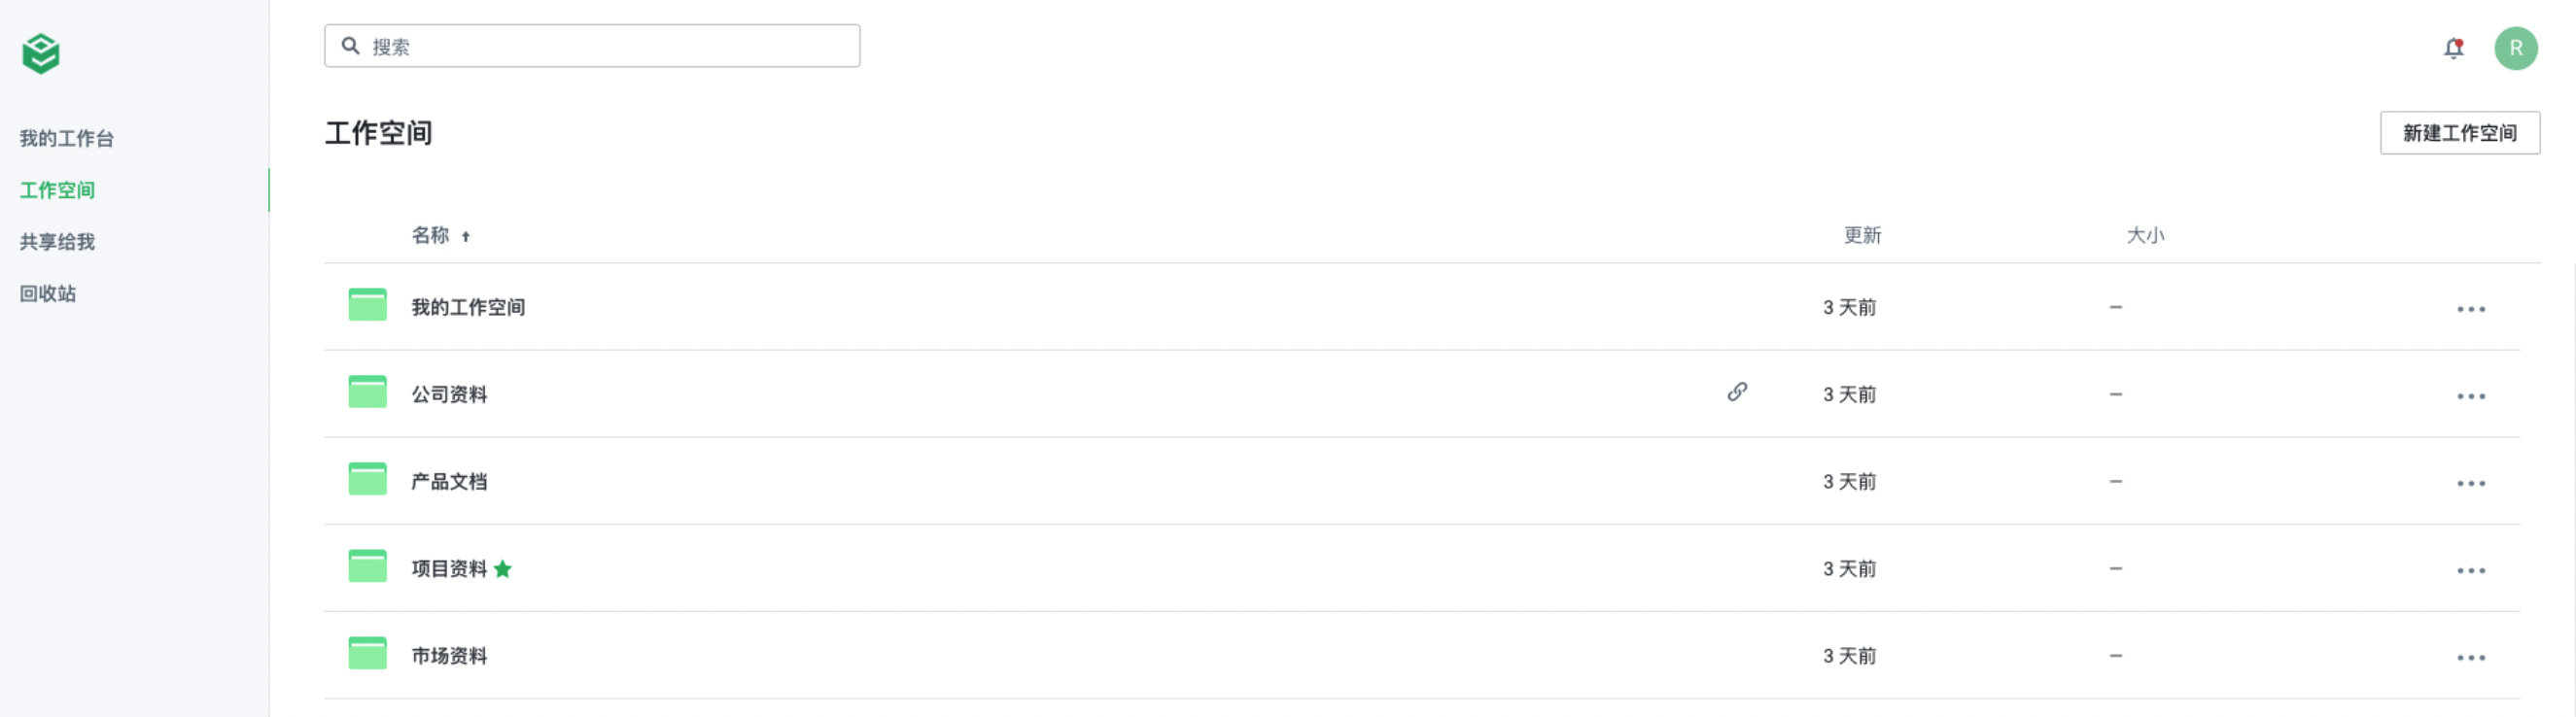This screenshot has height=717, width=2576.
Task: Open the notifications bell
Action: point(2453,48)
